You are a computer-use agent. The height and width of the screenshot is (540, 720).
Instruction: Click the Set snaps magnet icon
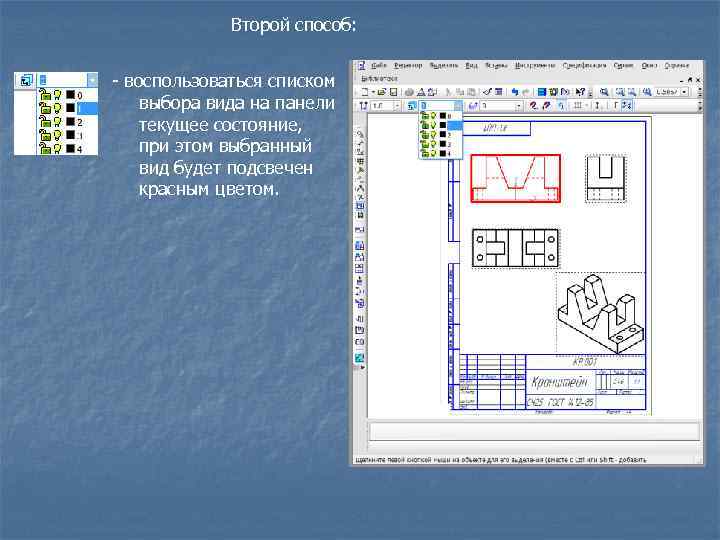533,106
